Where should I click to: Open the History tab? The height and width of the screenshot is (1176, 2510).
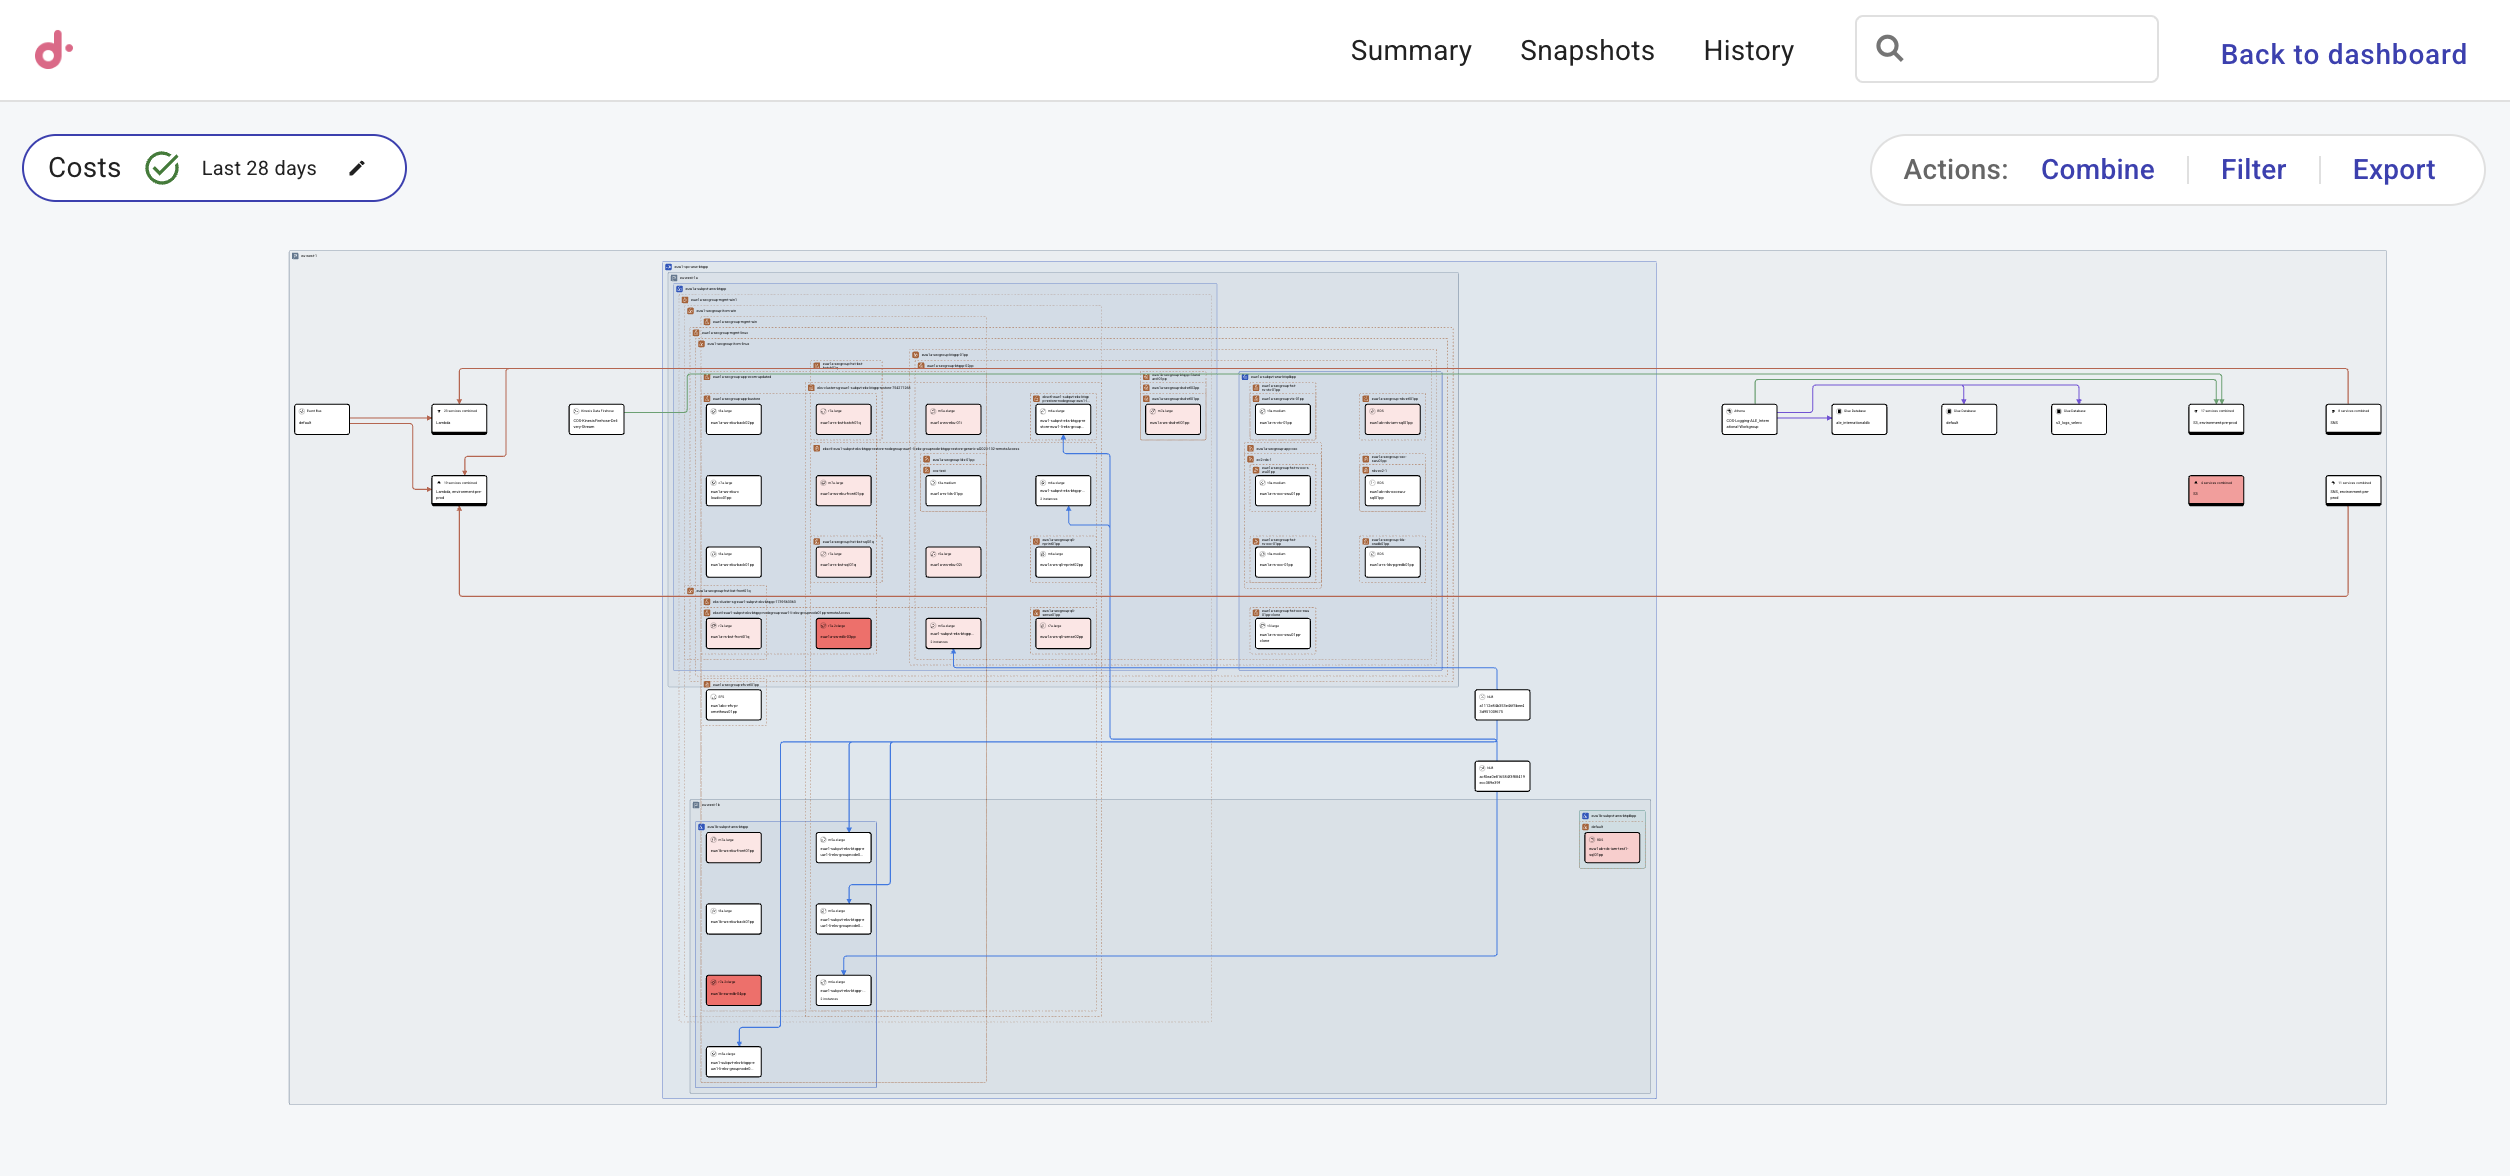(x=1748, y=50)
